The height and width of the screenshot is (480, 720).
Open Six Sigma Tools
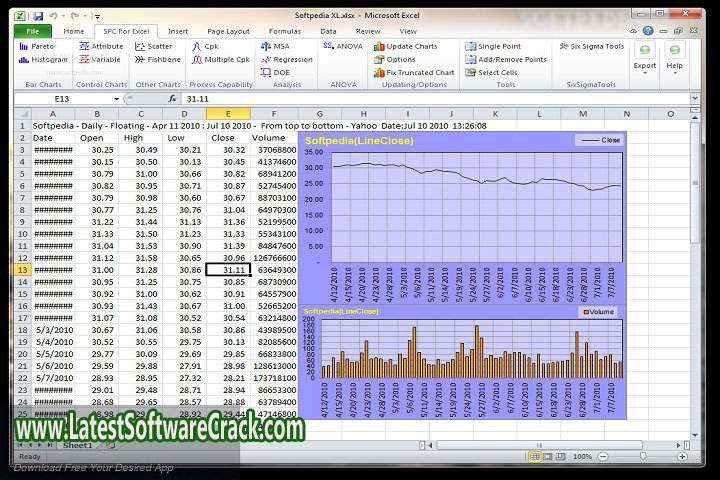coord(592,46)
